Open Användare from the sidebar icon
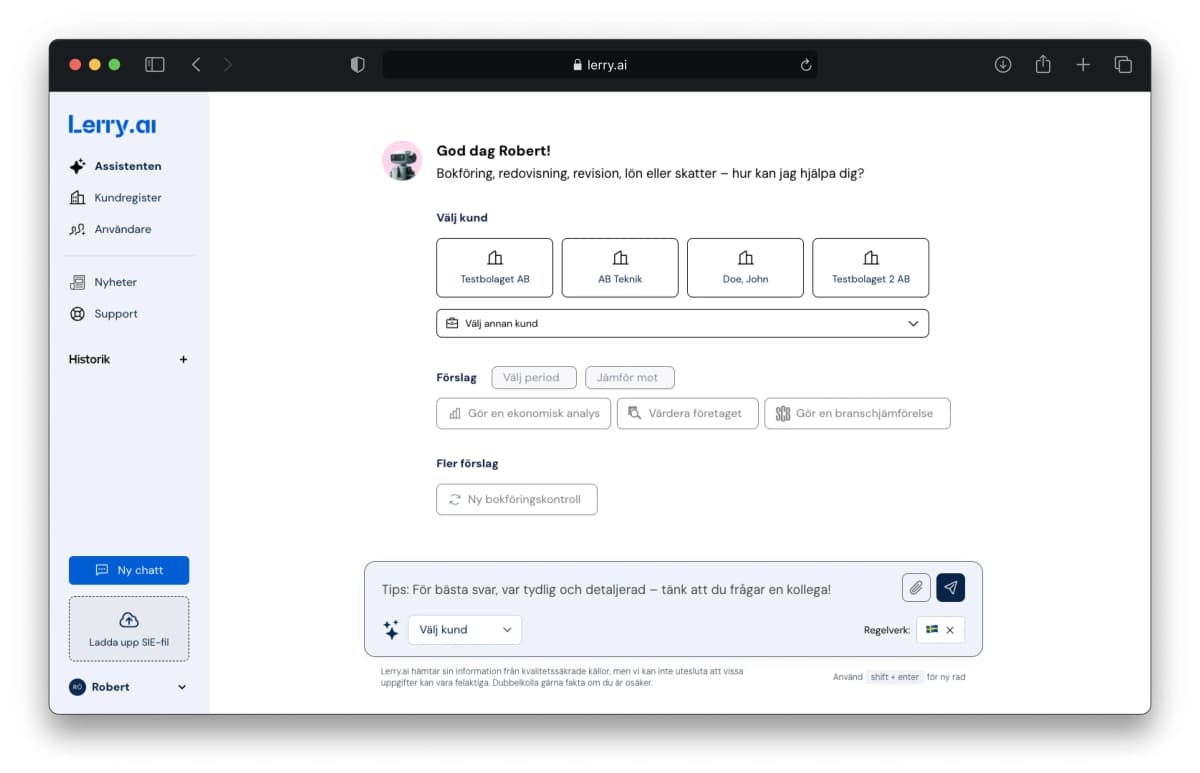This screenshot has height=773, width=1200. pos(77,229)
